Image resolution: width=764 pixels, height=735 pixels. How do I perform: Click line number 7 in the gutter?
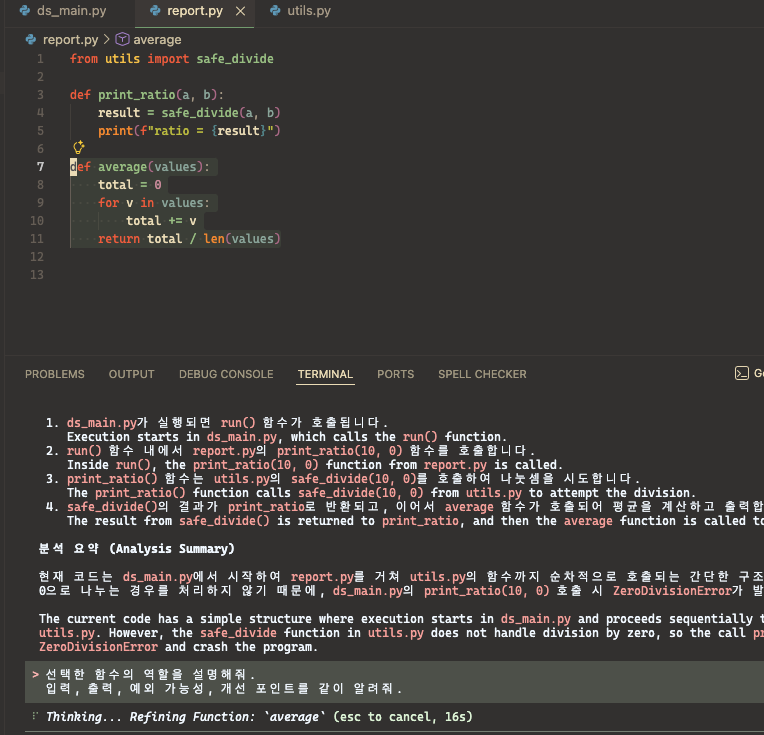point(40,167)
